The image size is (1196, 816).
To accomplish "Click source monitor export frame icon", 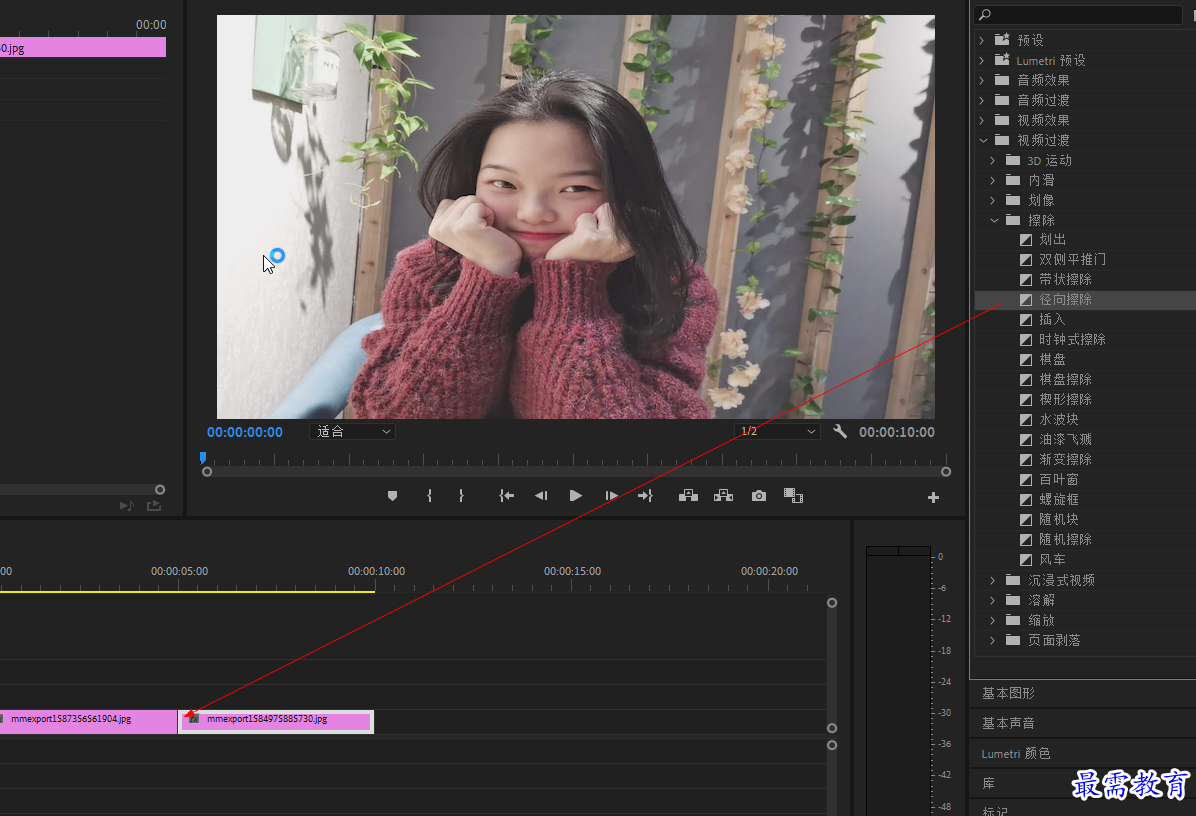I will [154, 506].
